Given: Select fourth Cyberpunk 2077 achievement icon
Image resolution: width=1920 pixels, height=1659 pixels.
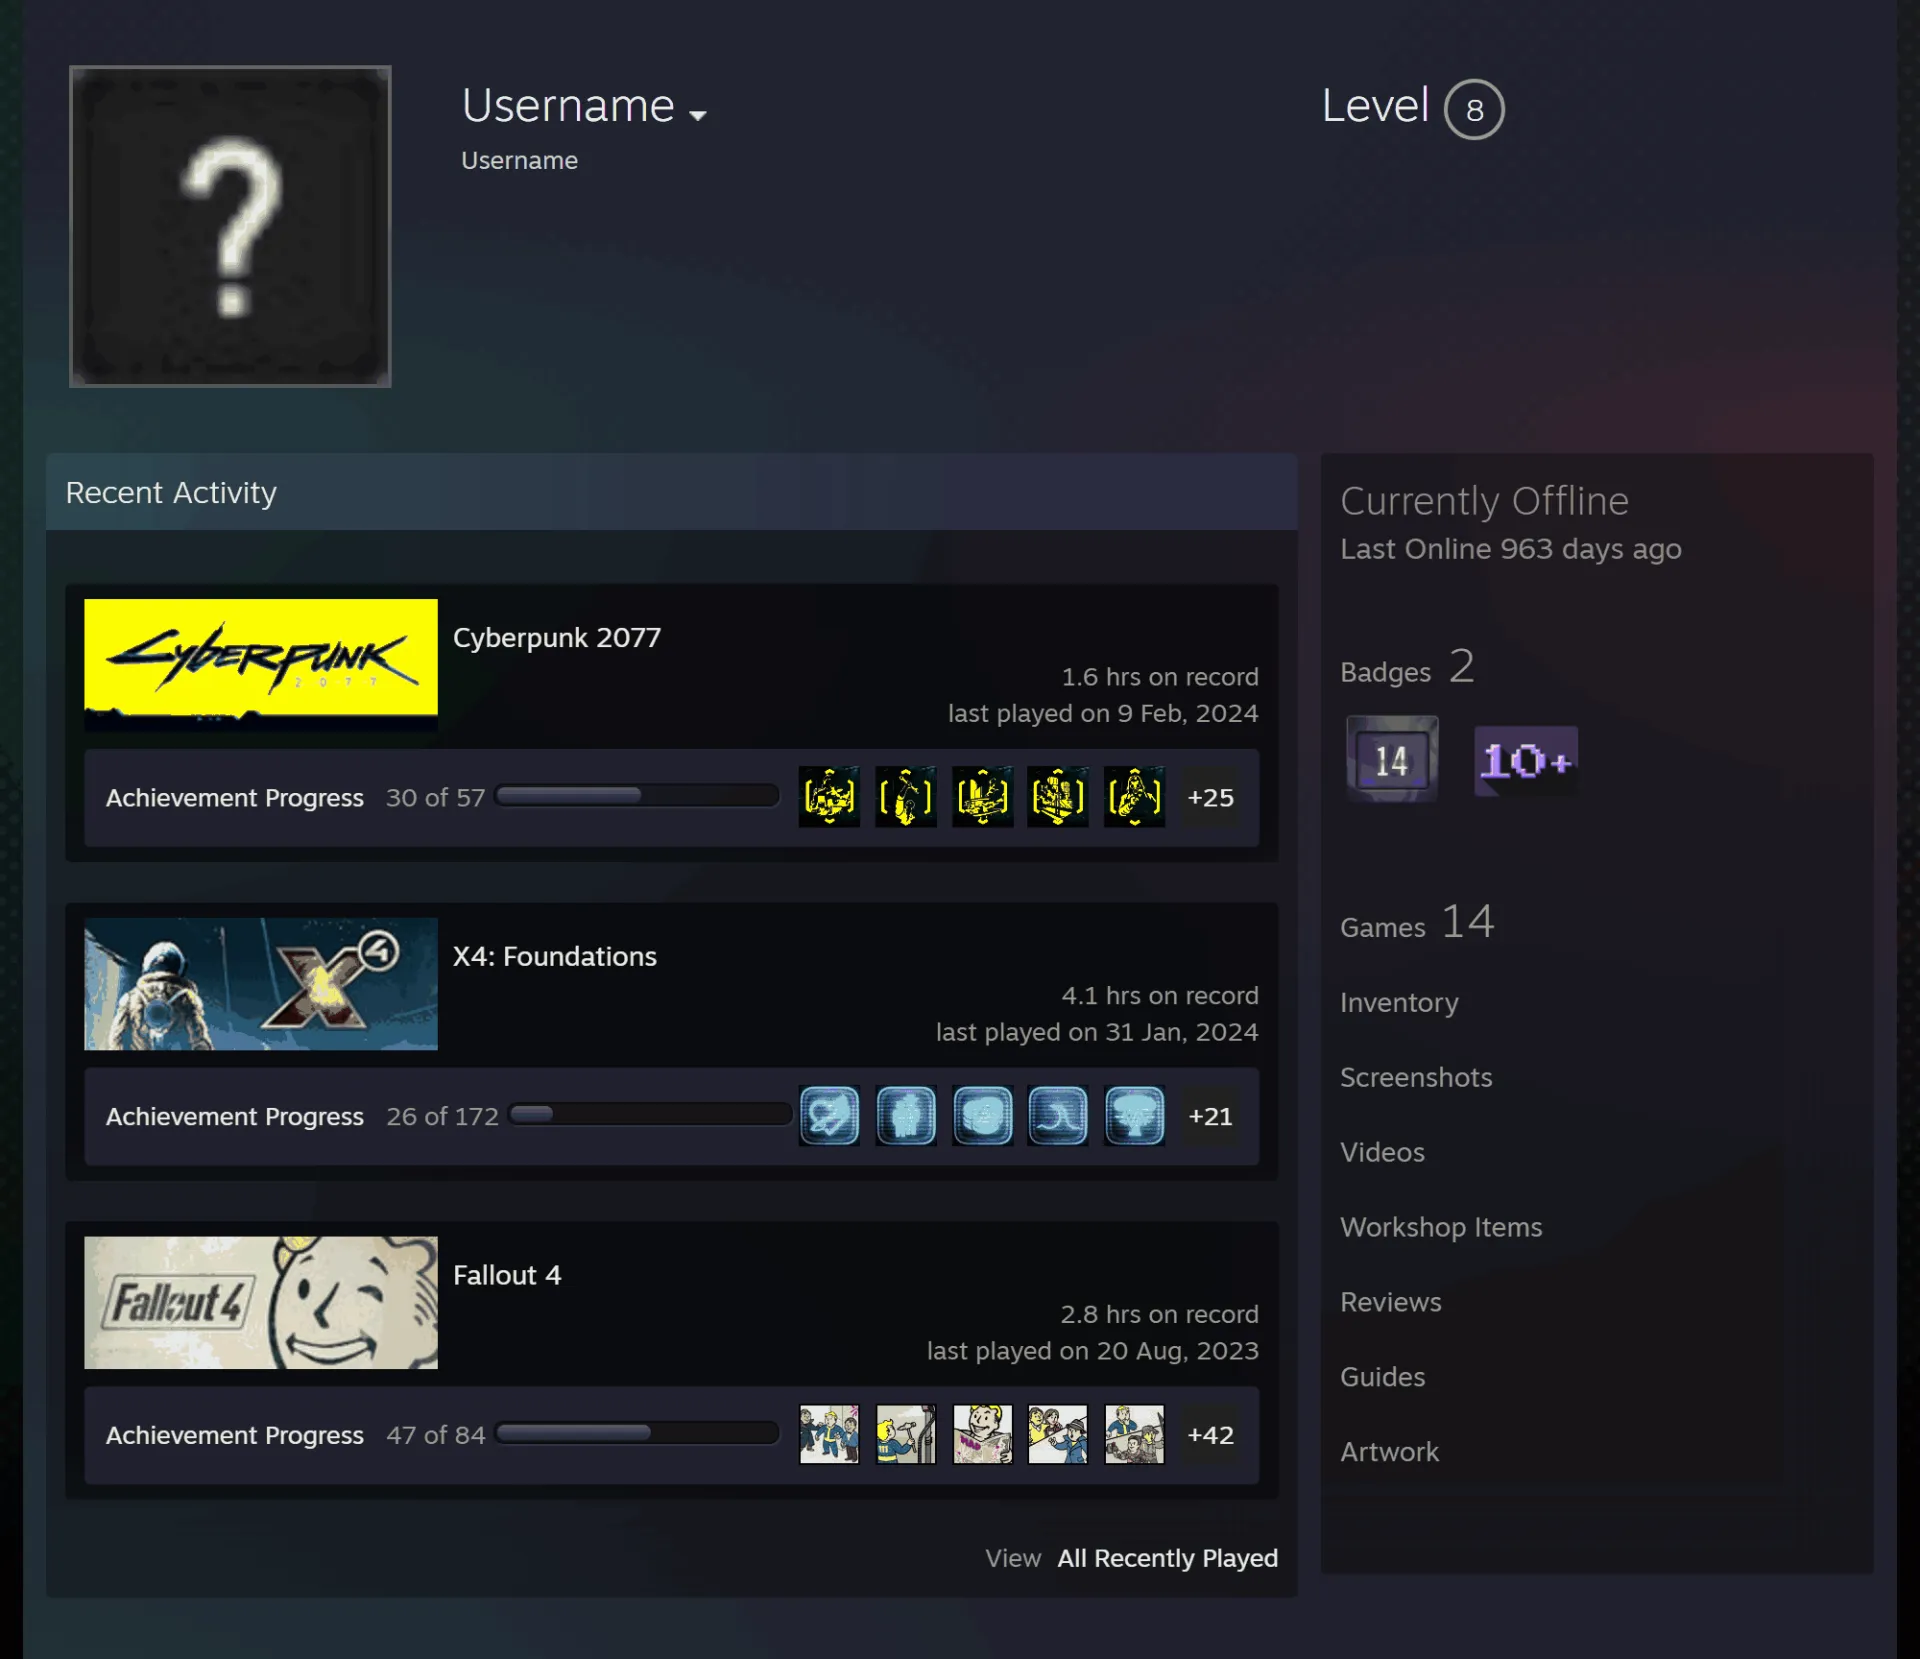Looking at the screenshot, I should click(x=1058, y=797).
